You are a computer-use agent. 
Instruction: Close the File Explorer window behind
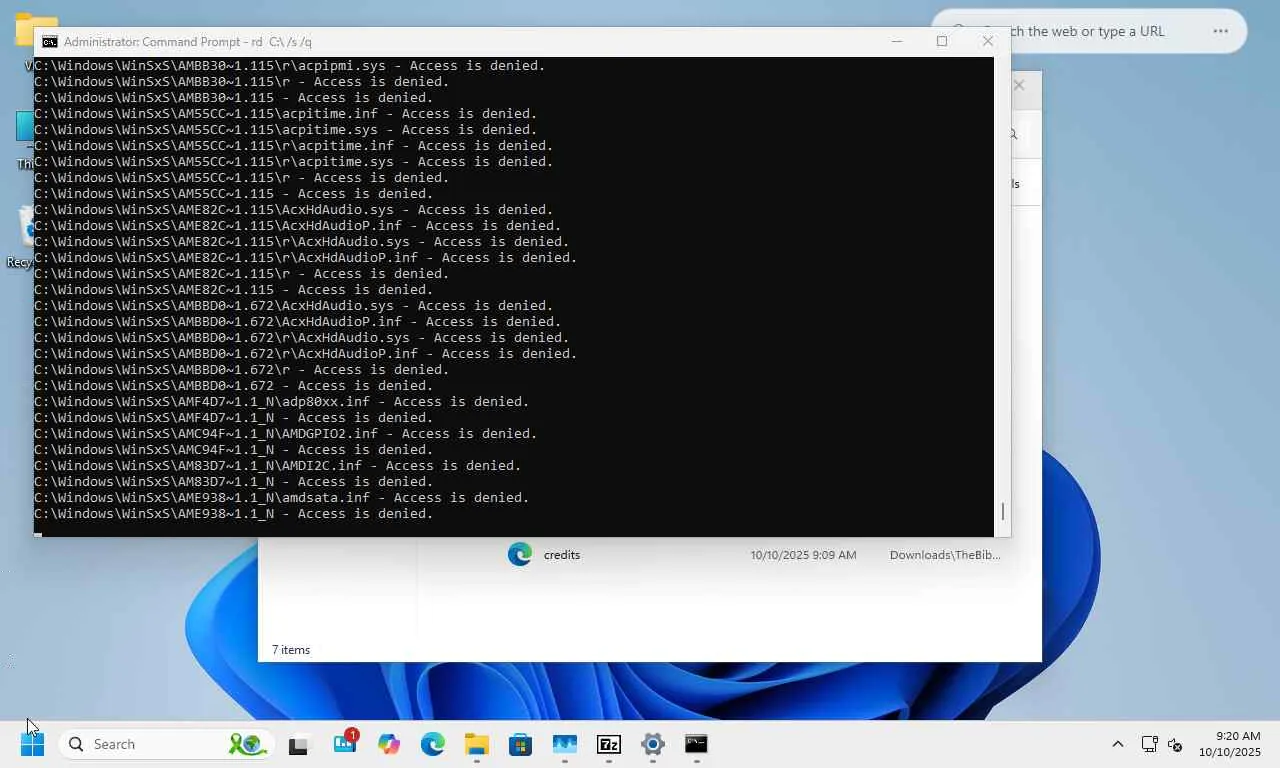coord(1019,86)
